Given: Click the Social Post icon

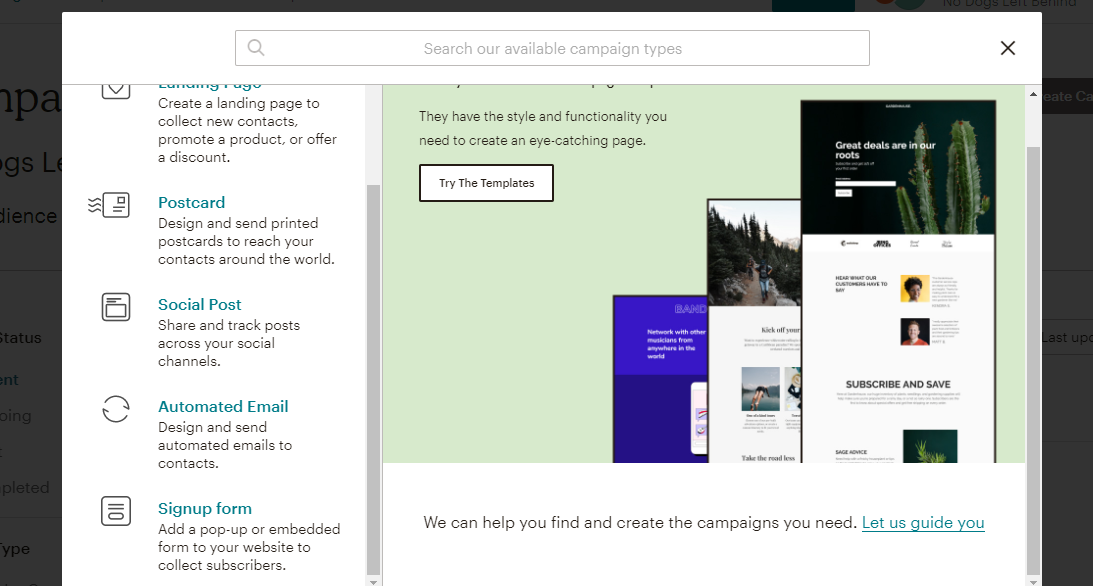Looking at the screenshot, I should 116,307.
